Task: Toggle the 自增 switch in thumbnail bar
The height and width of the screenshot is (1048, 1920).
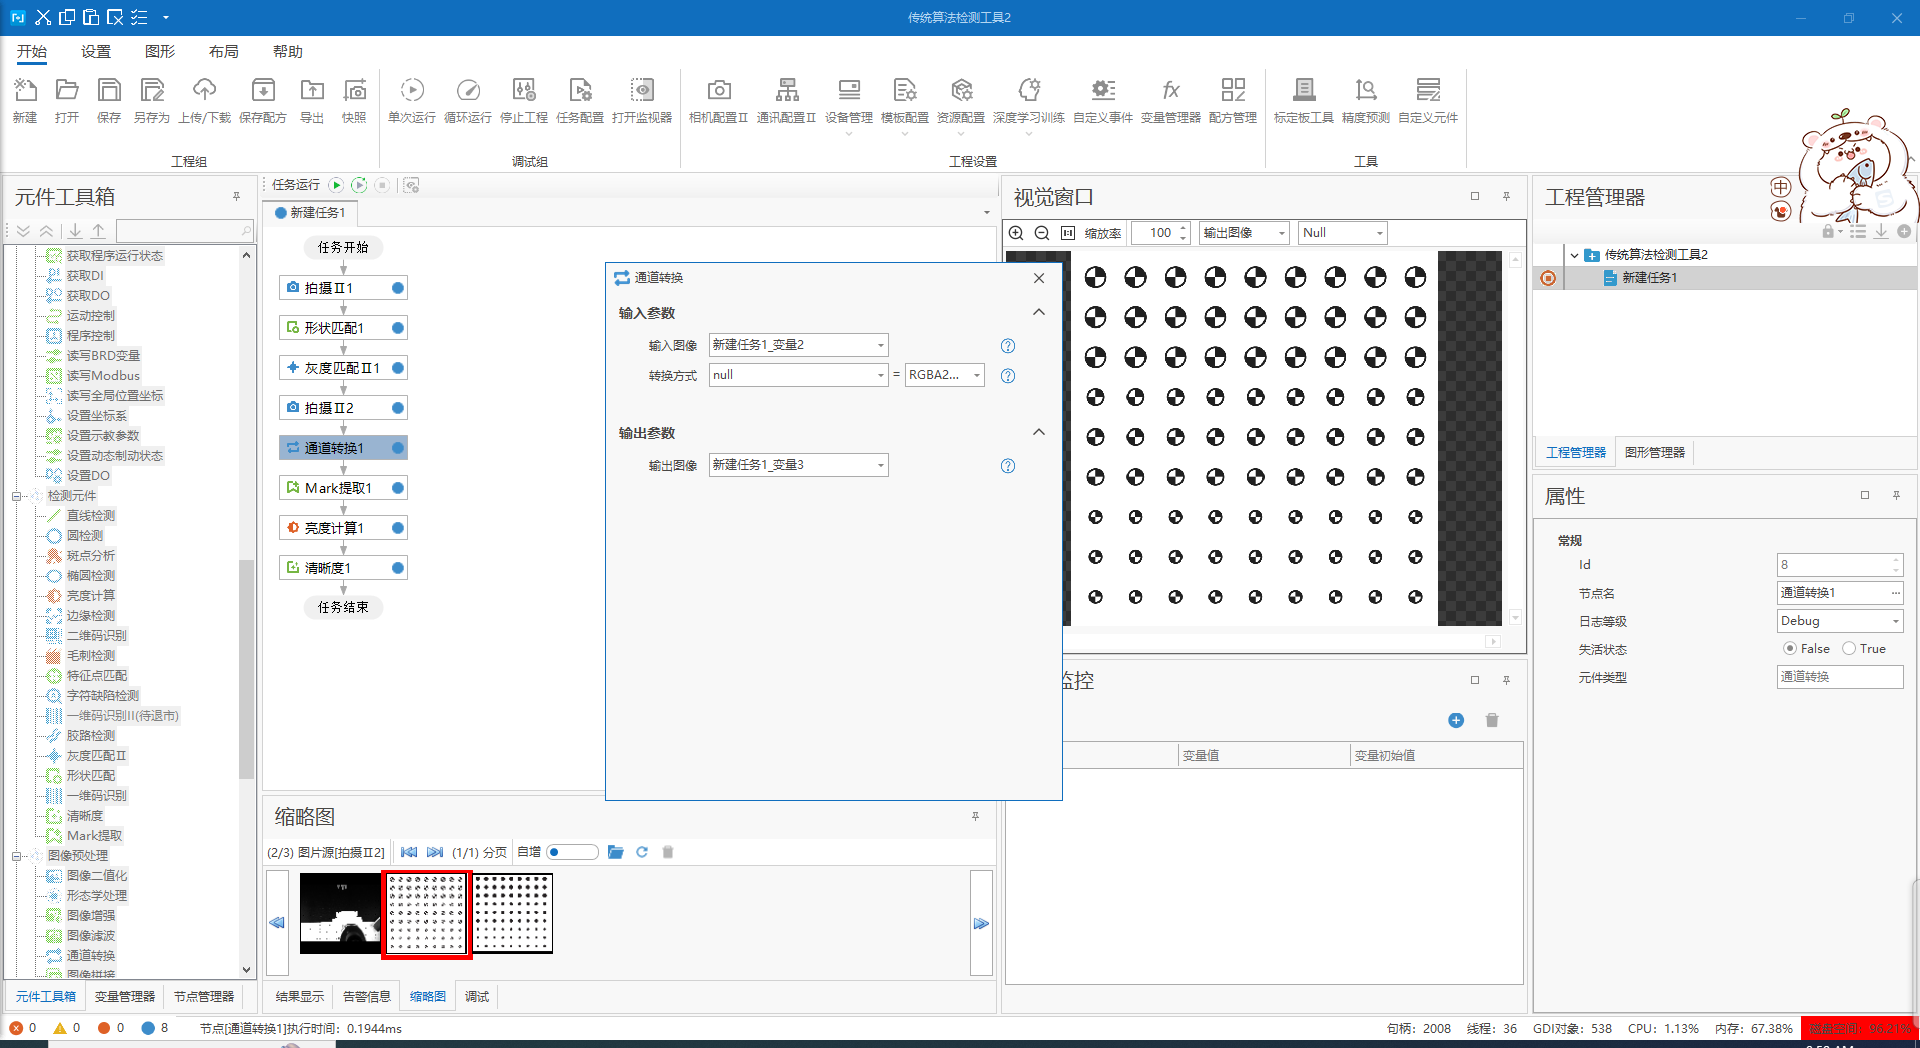Action: (572, 852)
